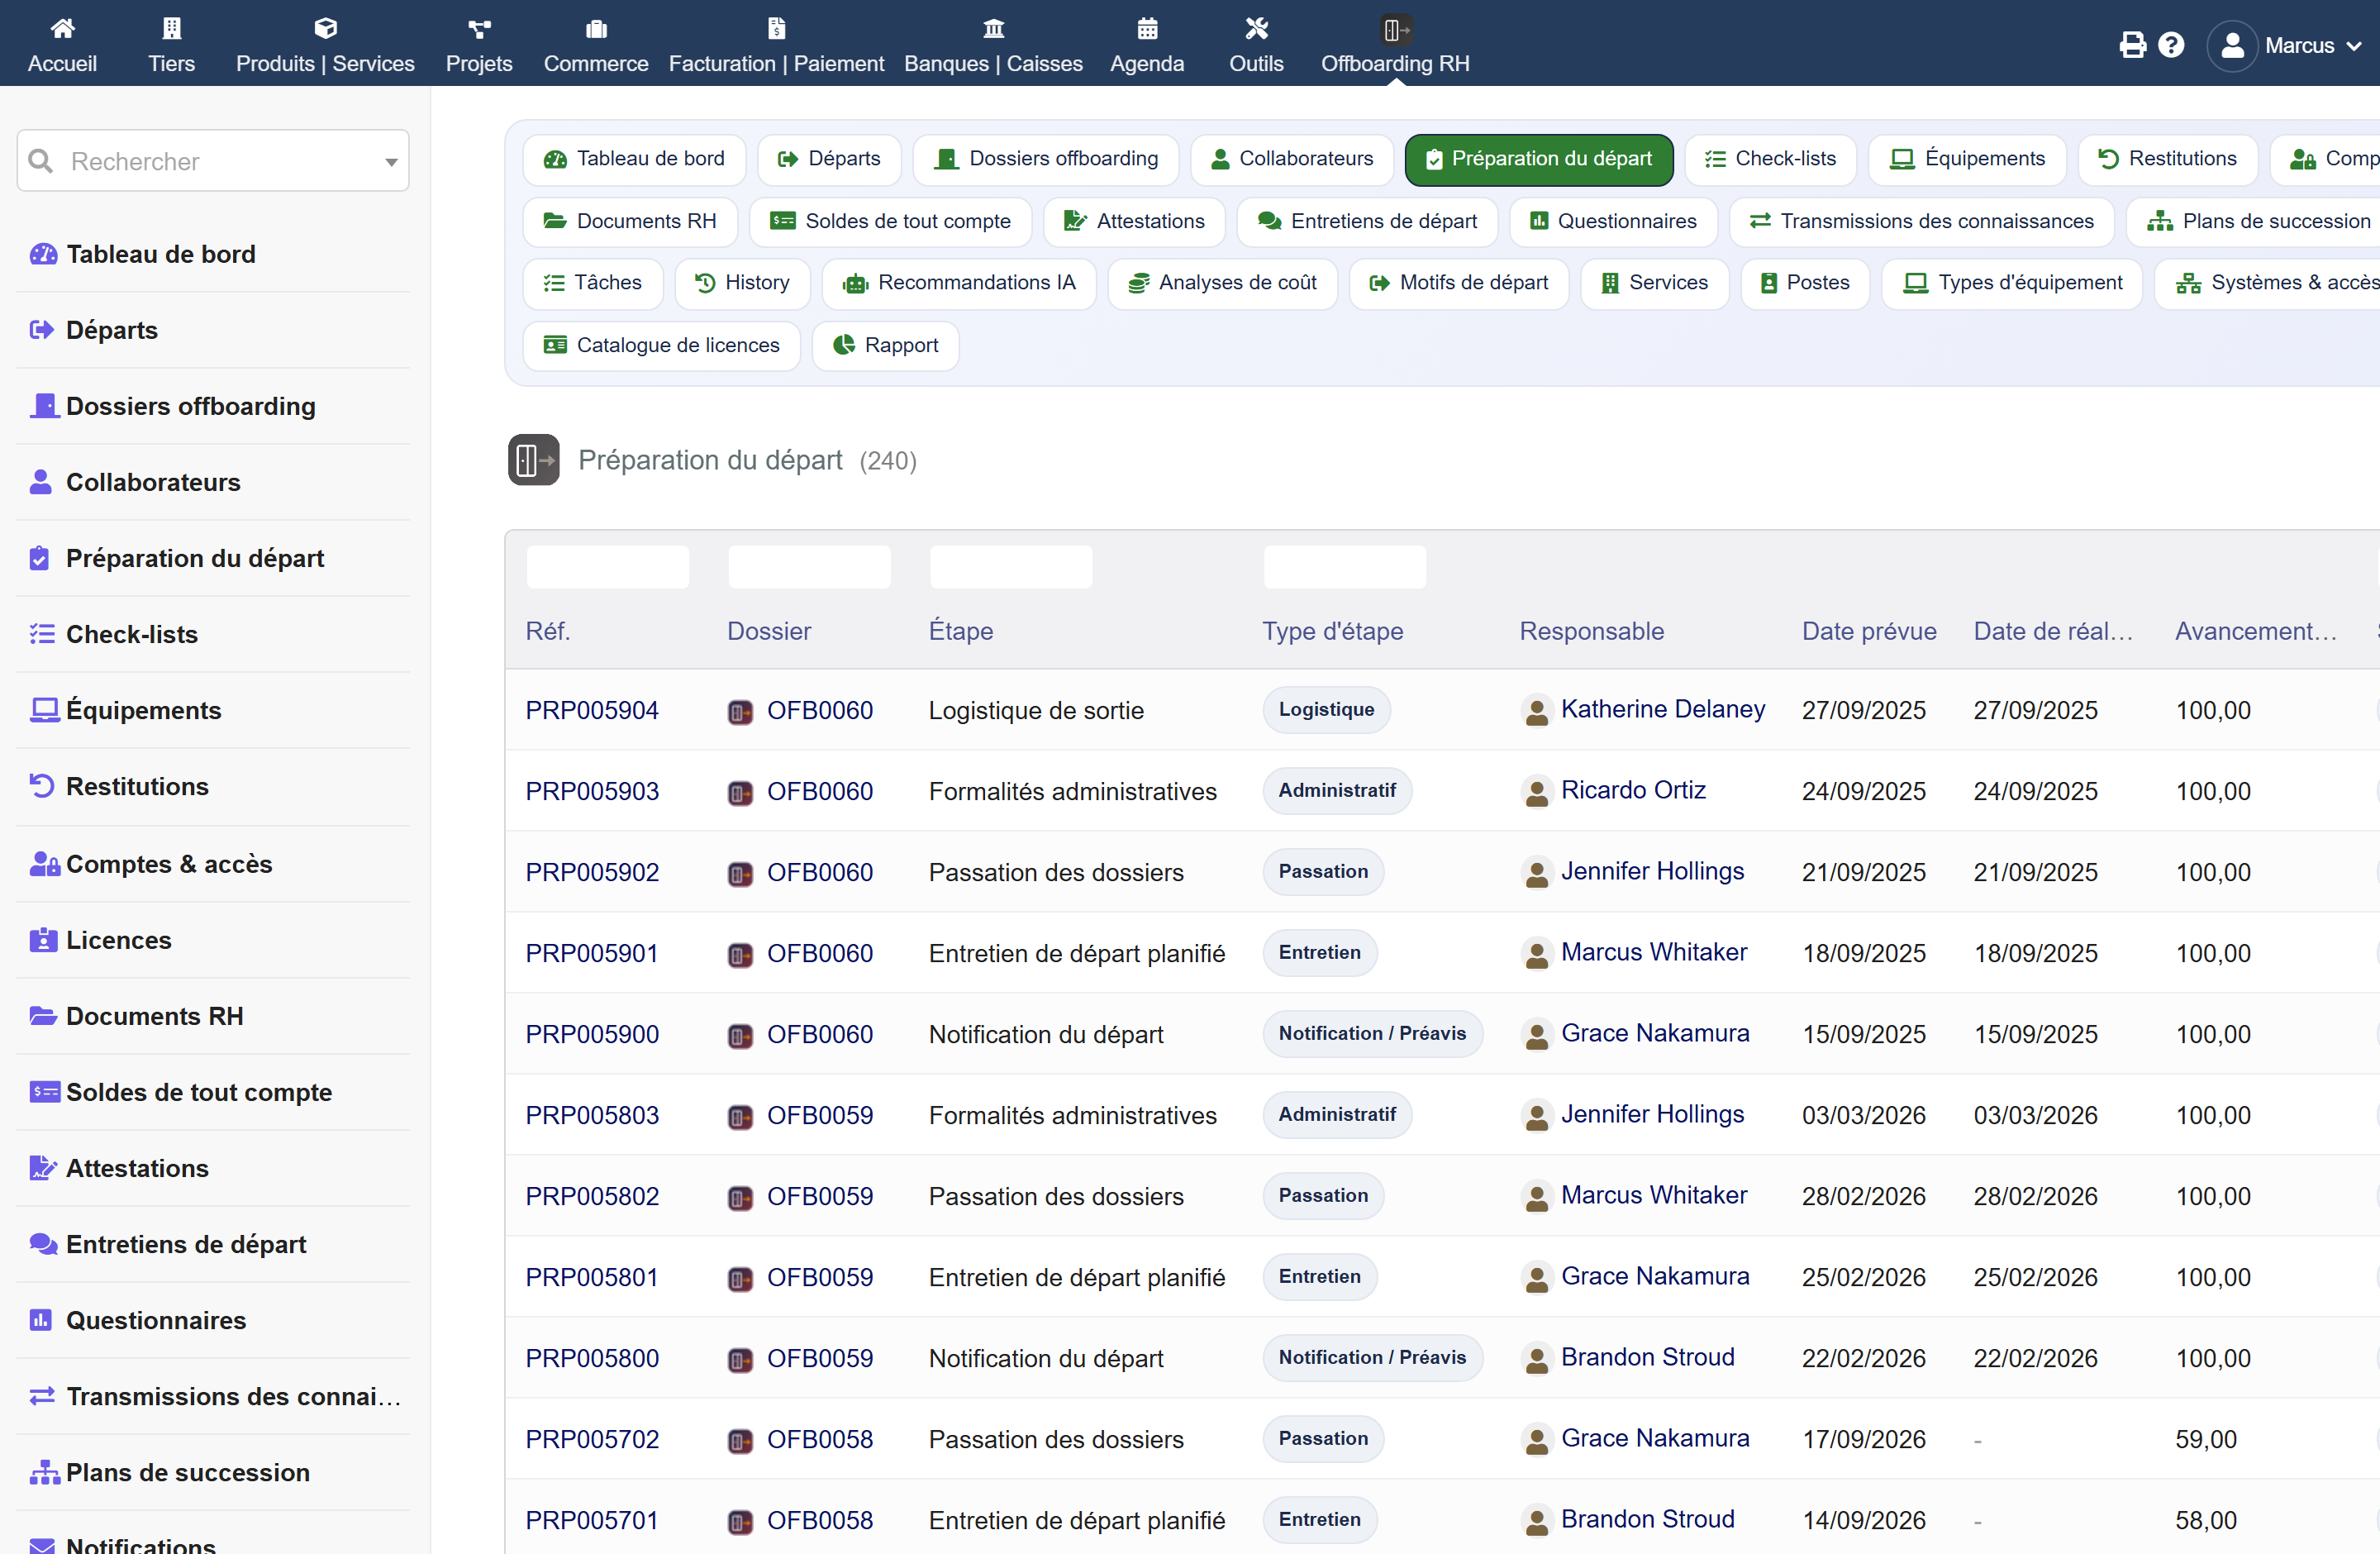Click sidebar Soldes de tout compte icon

[x=44, y=1092]
